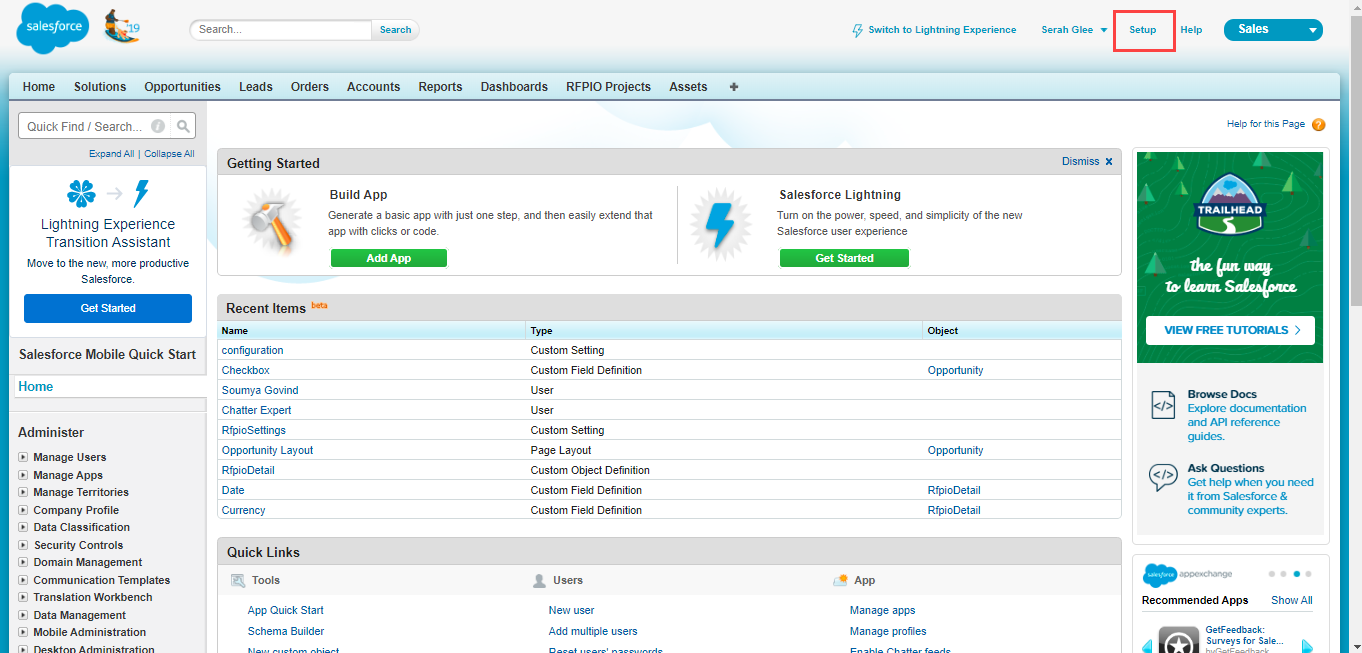Open the Soumya Govind recent item
The height and width of the screenshot is (653, 1362).
tap(260, 390)
